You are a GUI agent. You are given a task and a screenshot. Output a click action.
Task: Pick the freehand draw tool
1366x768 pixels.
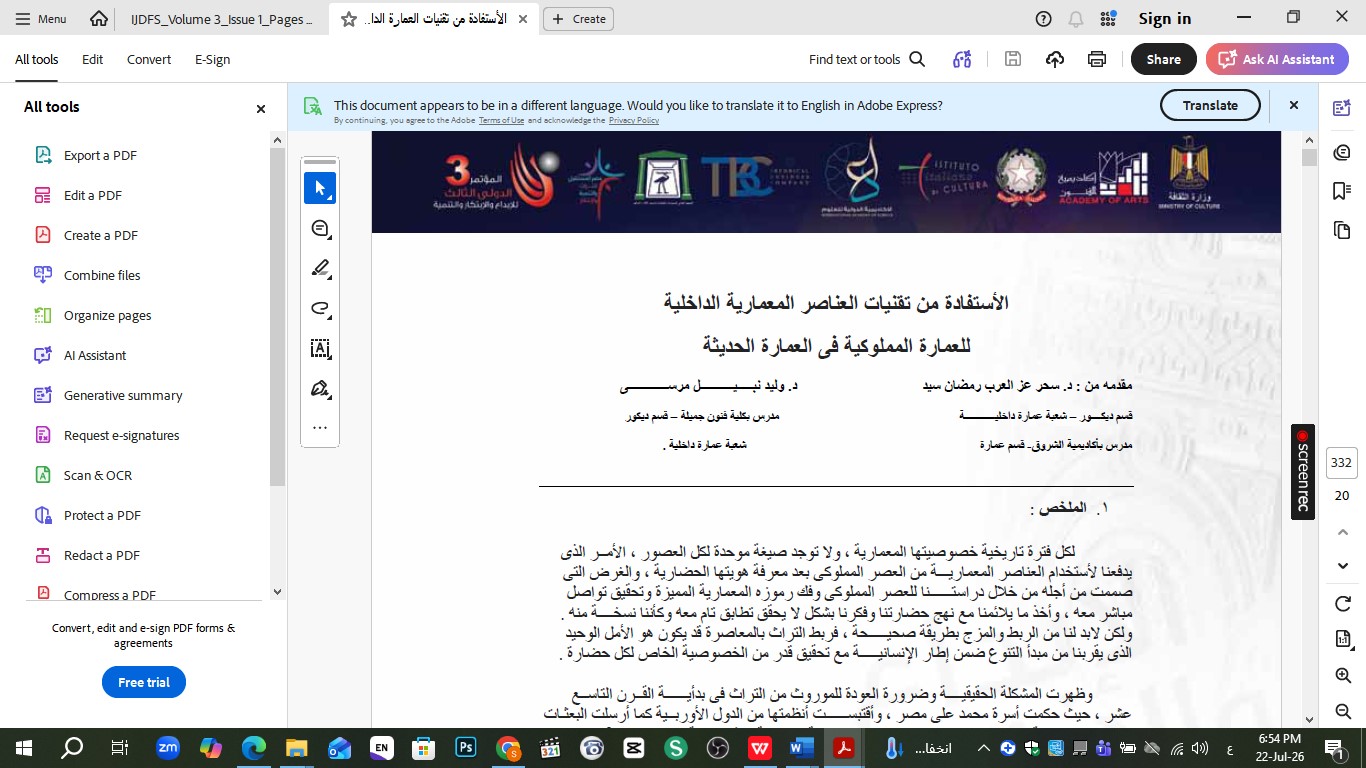(320, 308)
